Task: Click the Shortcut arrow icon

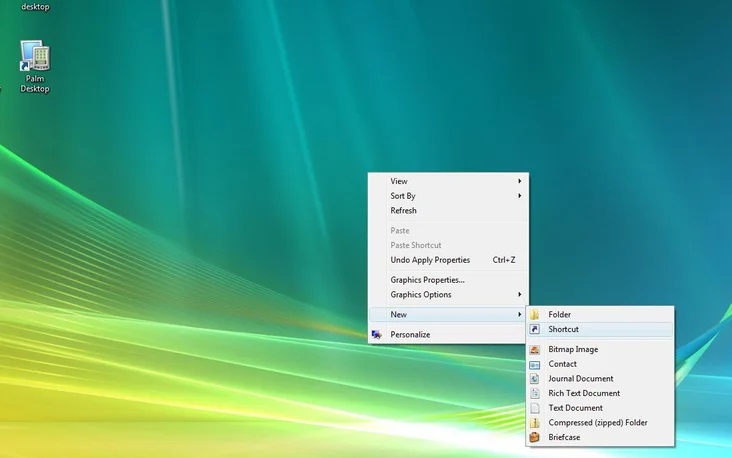Action: point(535,329)
